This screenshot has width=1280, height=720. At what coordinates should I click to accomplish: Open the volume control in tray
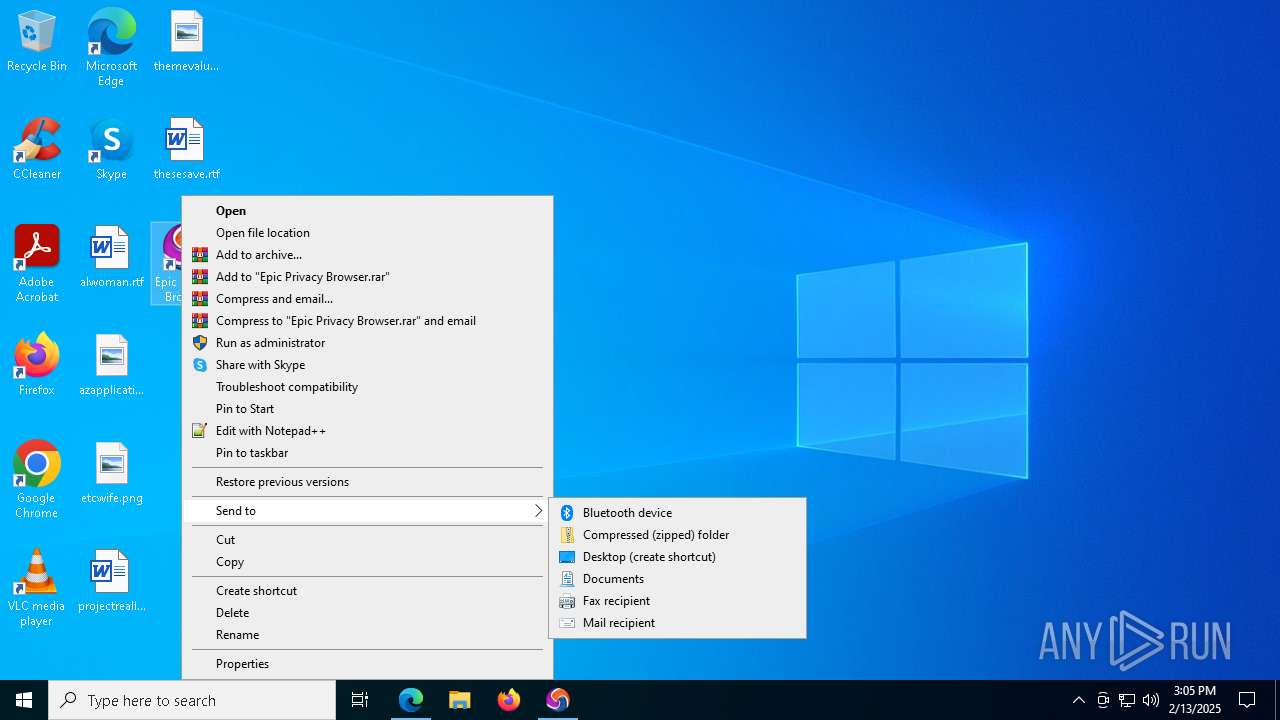tap(1151, 700)
